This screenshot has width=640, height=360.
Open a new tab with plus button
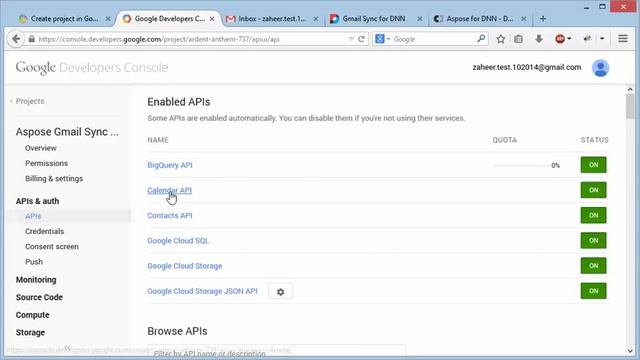pos(543,19)
